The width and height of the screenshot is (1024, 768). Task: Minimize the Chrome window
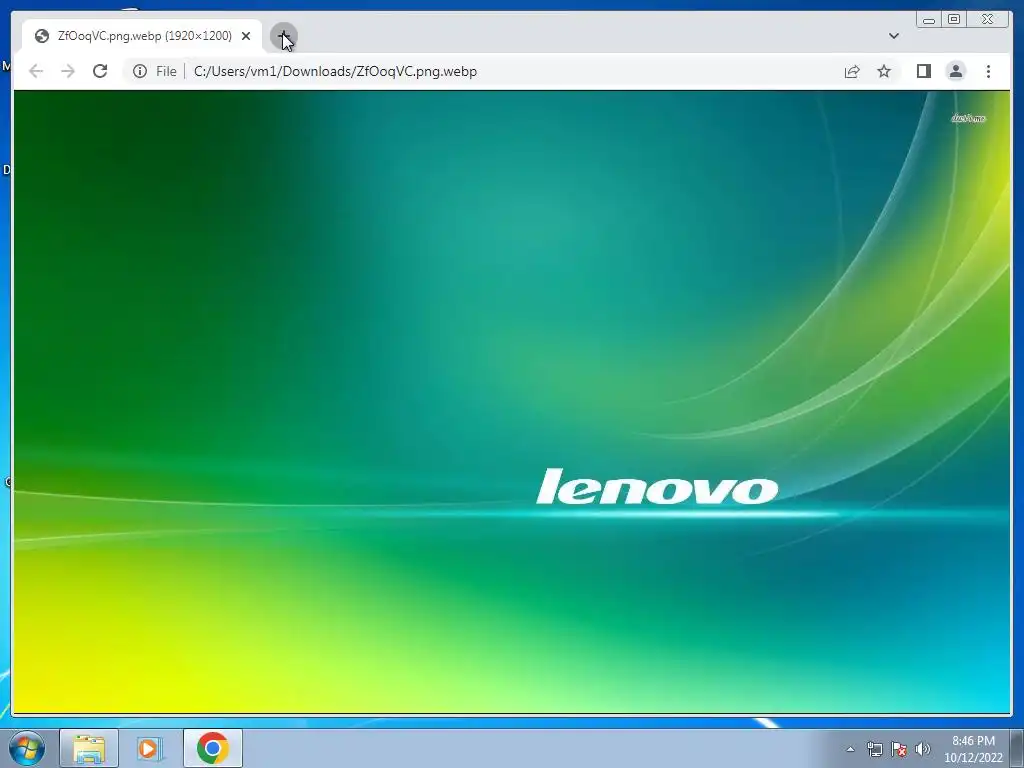pos(929,20)
